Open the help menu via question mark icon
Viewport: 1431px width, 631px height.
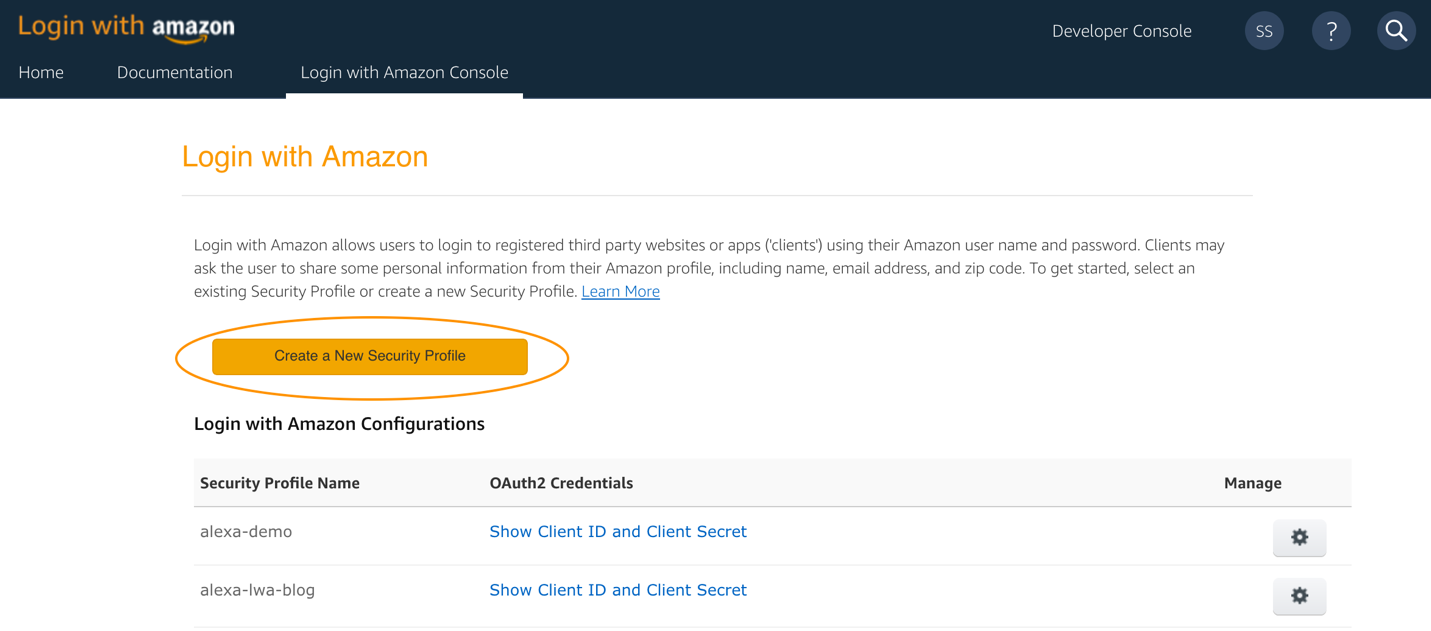pyautogui.click(x=1331, y=30)
